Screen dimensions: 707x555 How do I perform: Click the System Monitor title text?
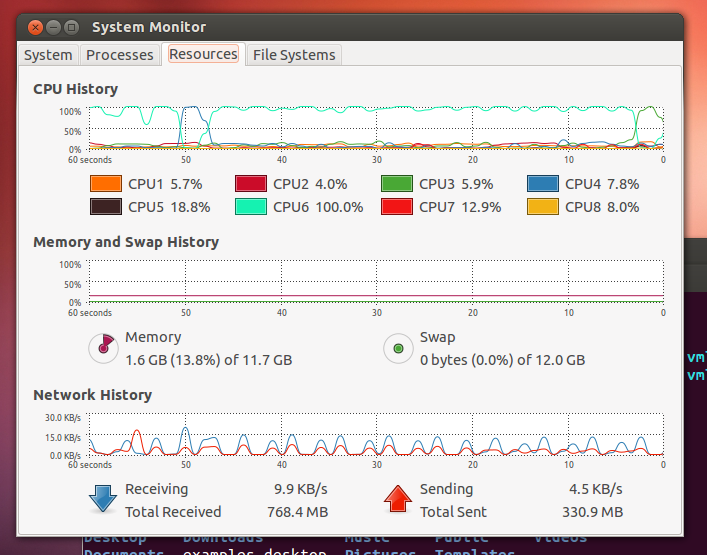149,27
